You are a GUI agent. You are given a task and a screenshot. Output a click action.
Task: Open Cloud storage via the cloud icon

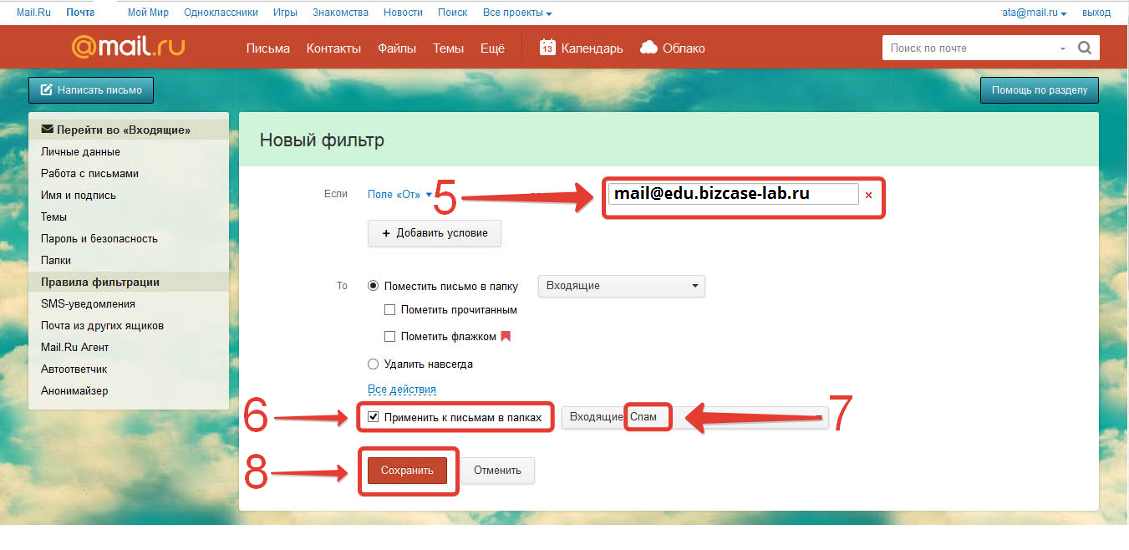pos(648,48)
